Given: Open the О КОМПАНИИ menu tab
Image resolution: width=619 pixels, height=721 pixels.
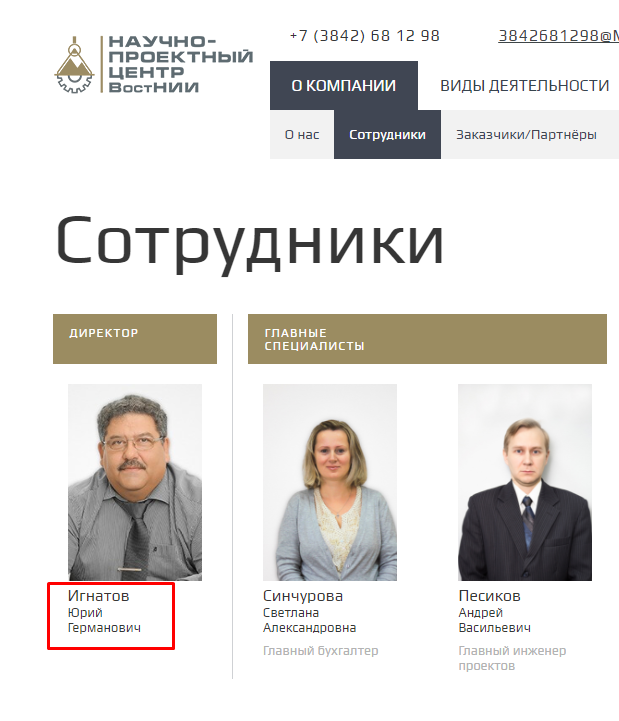Looking at the screenshot, I should click(x=344, y=86).
